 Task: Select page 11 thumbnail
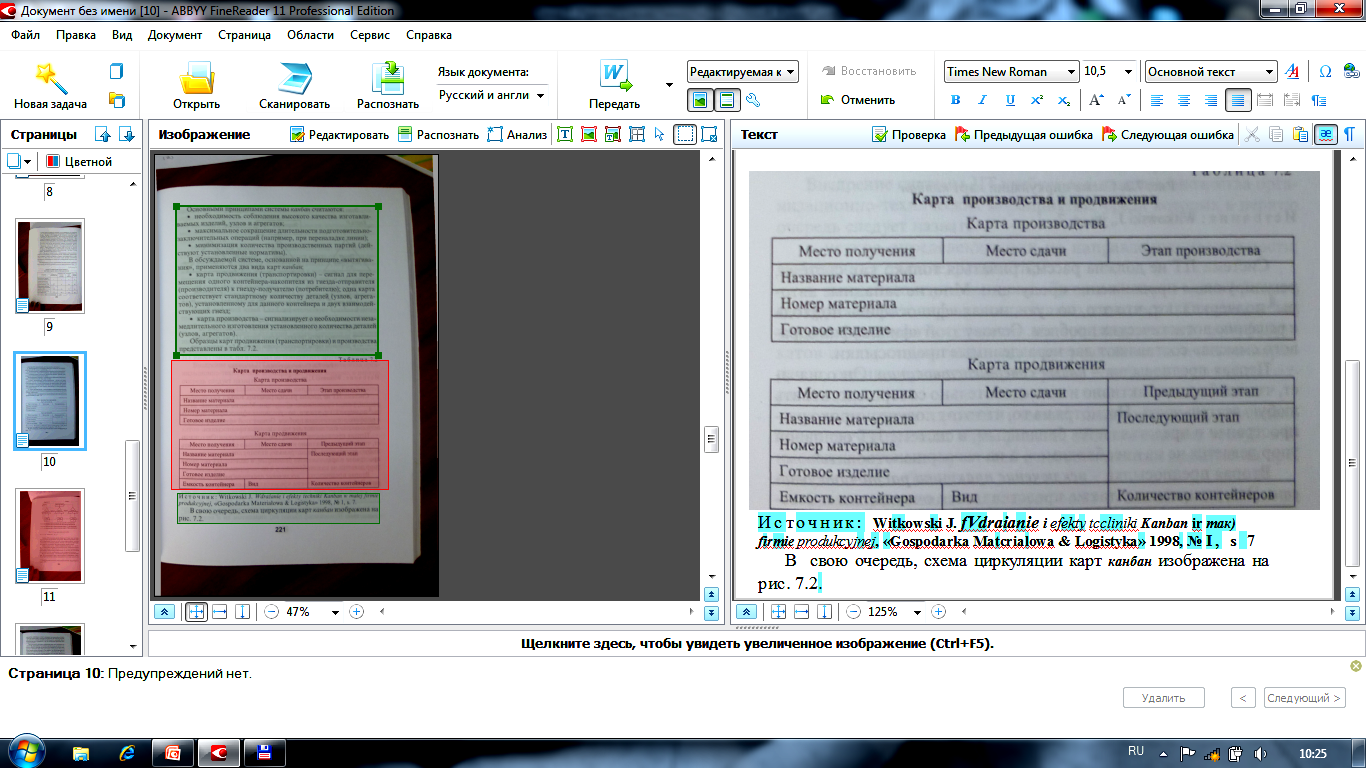50,536
